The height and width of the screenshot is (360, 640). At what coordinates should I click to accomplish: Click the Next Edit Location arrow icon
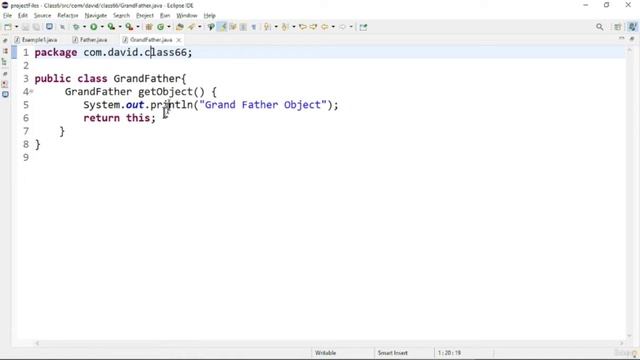(x=313, y=27)
